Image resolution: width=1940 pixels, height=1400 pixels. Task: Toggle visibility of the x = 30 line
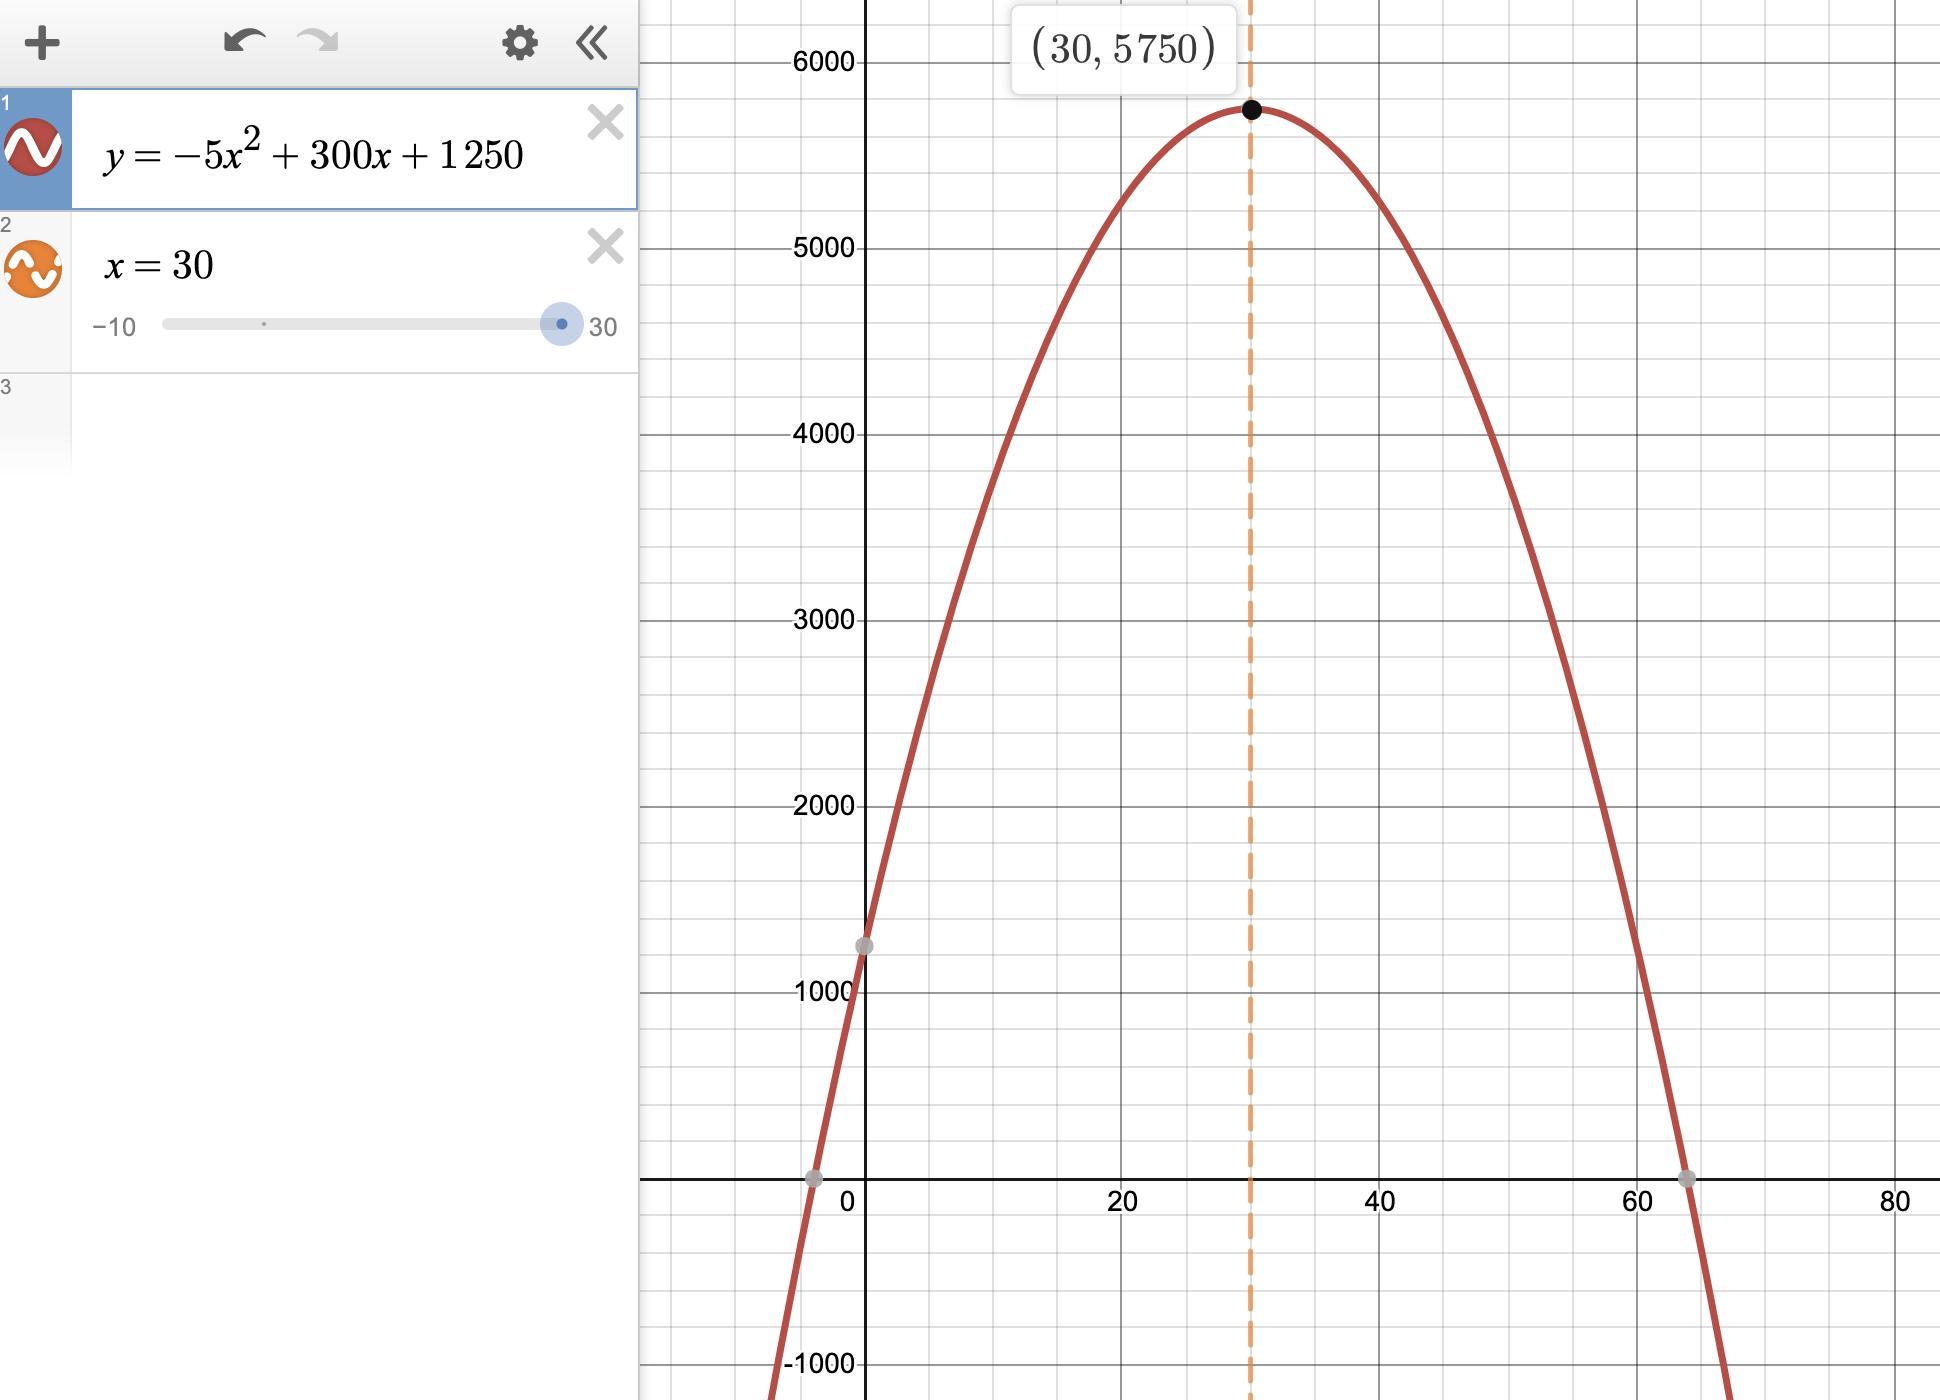point(33,269)
